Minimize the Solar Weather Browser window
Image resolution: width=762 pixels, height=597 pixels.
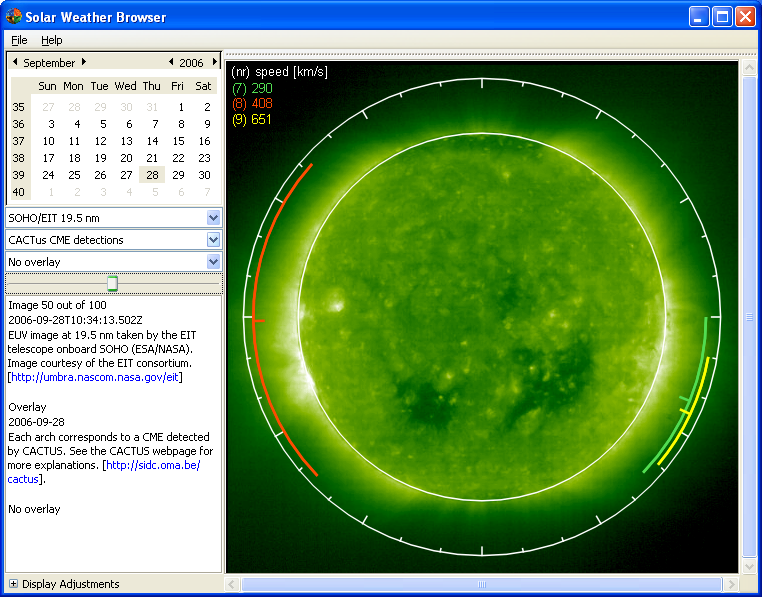(699, 17)
